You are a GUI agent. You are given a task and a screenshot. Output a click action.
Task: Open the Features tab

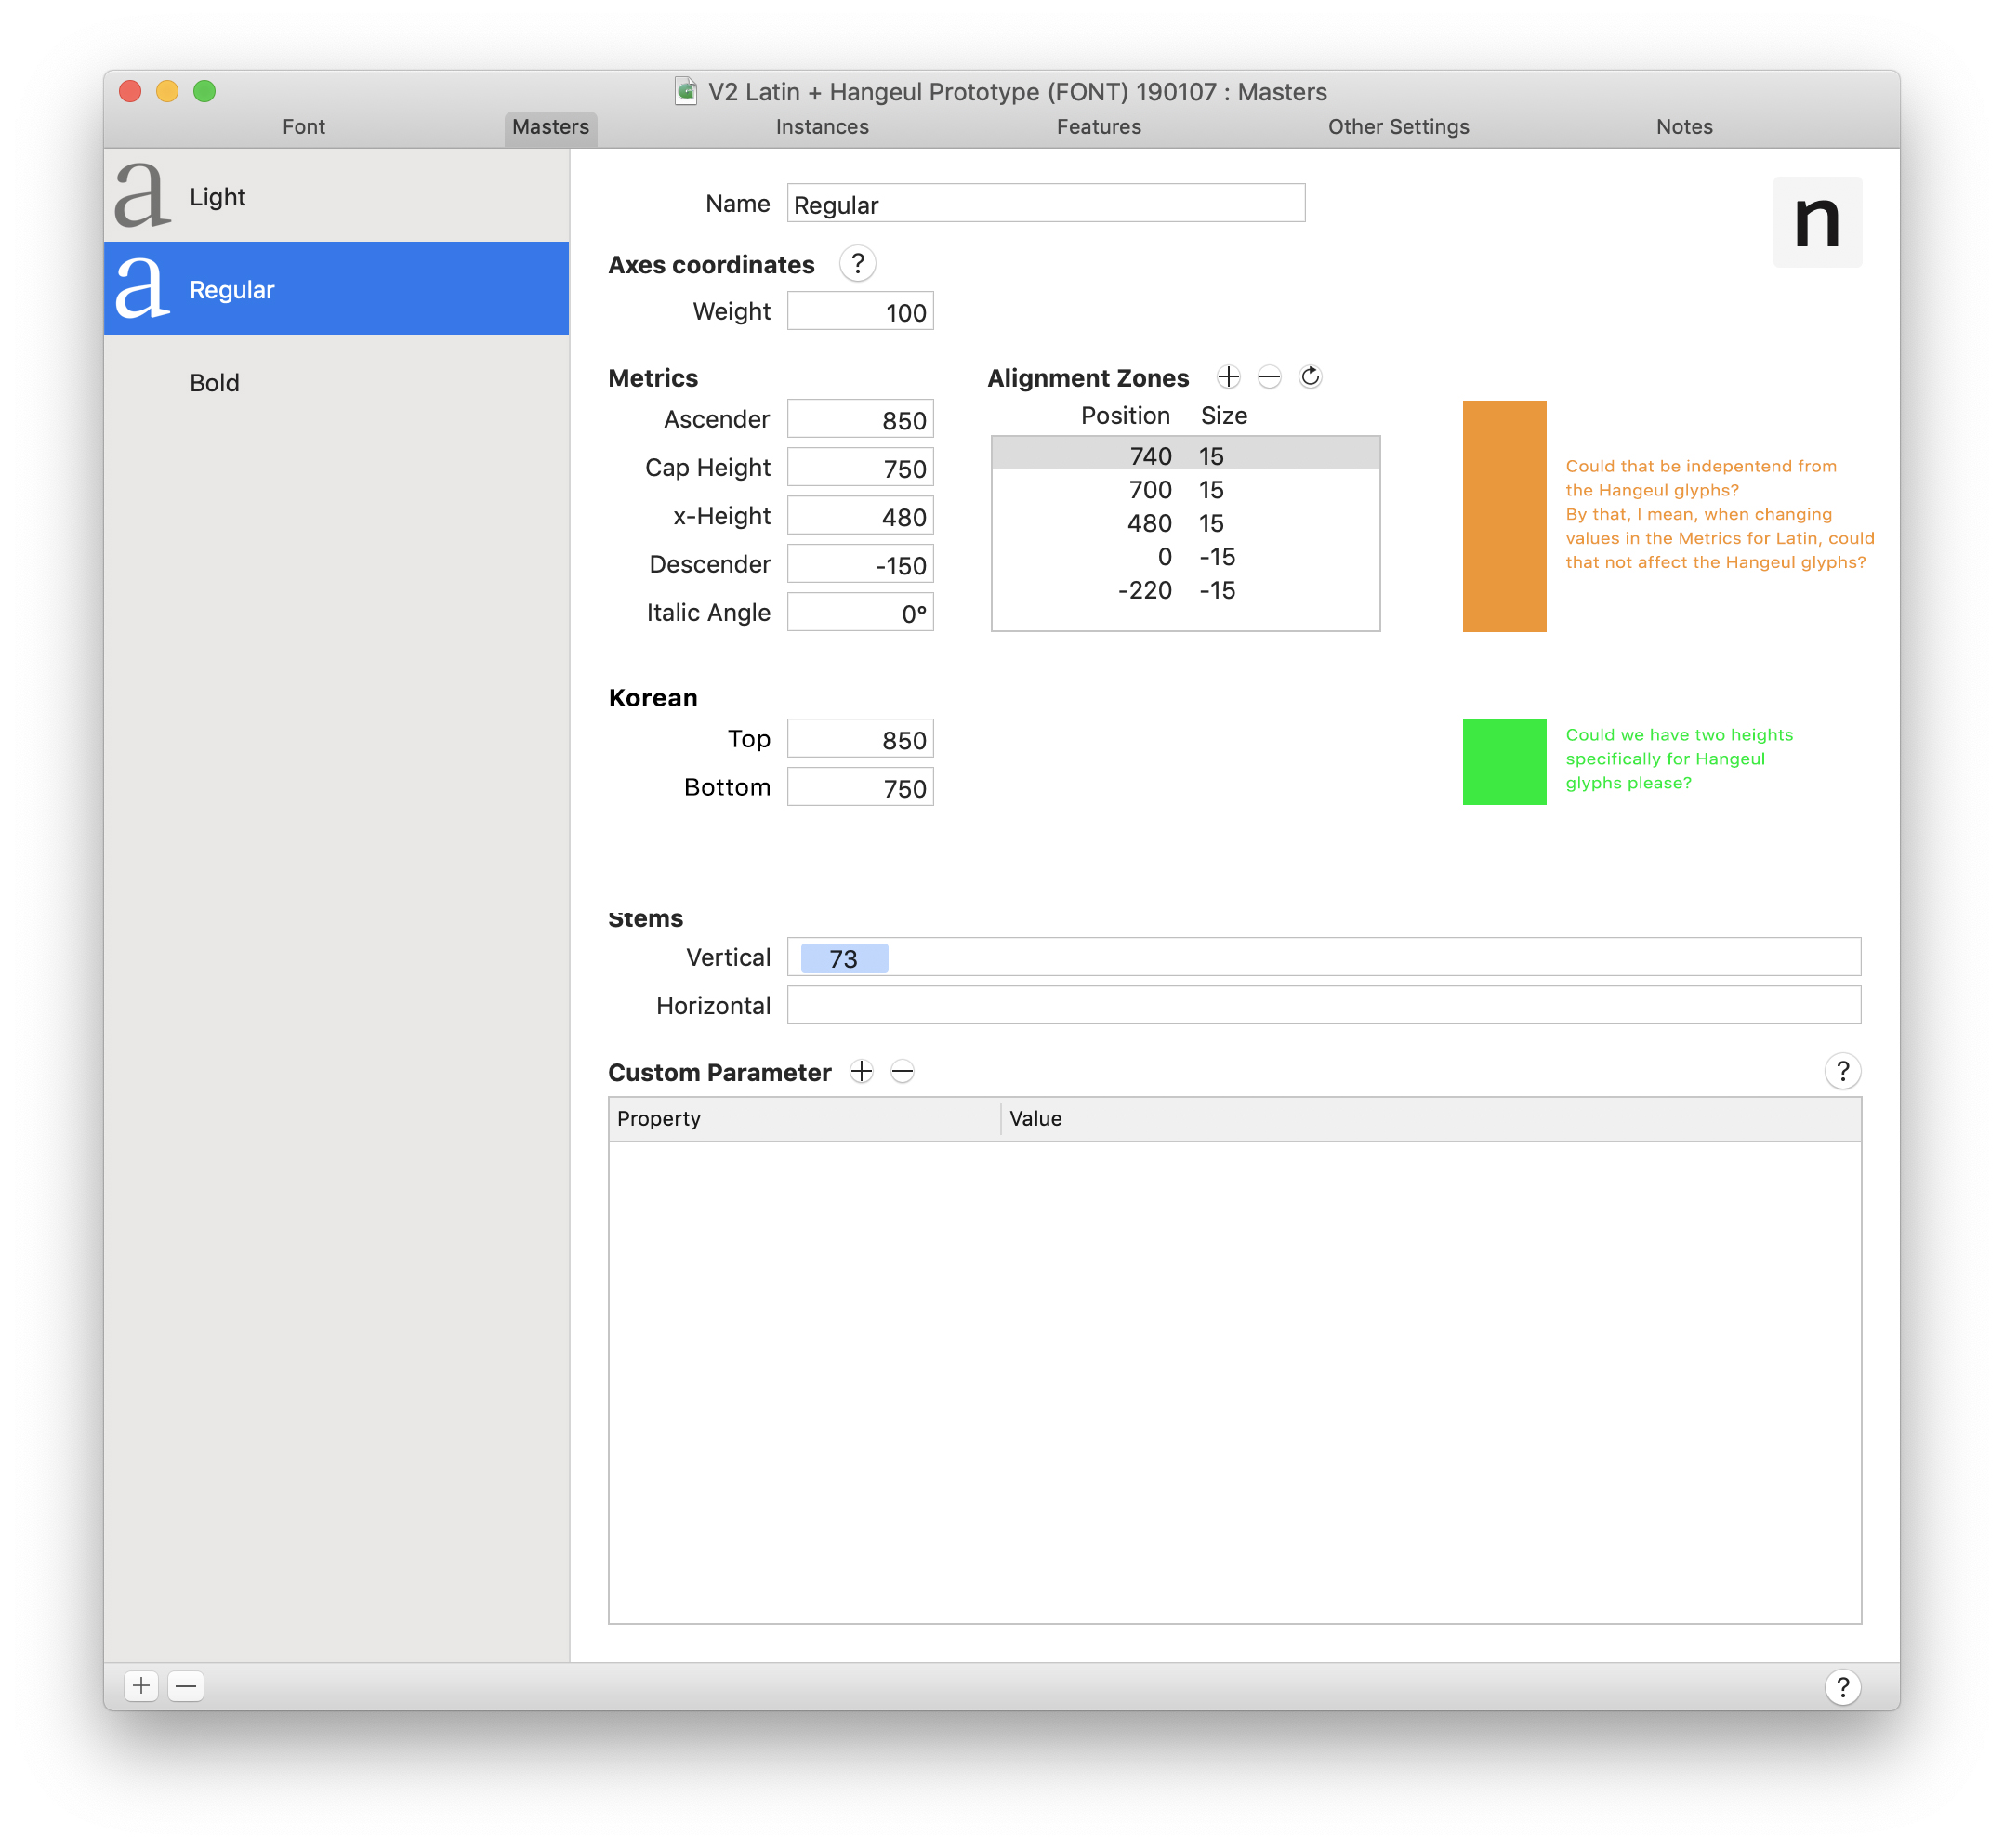(1098, 127)
